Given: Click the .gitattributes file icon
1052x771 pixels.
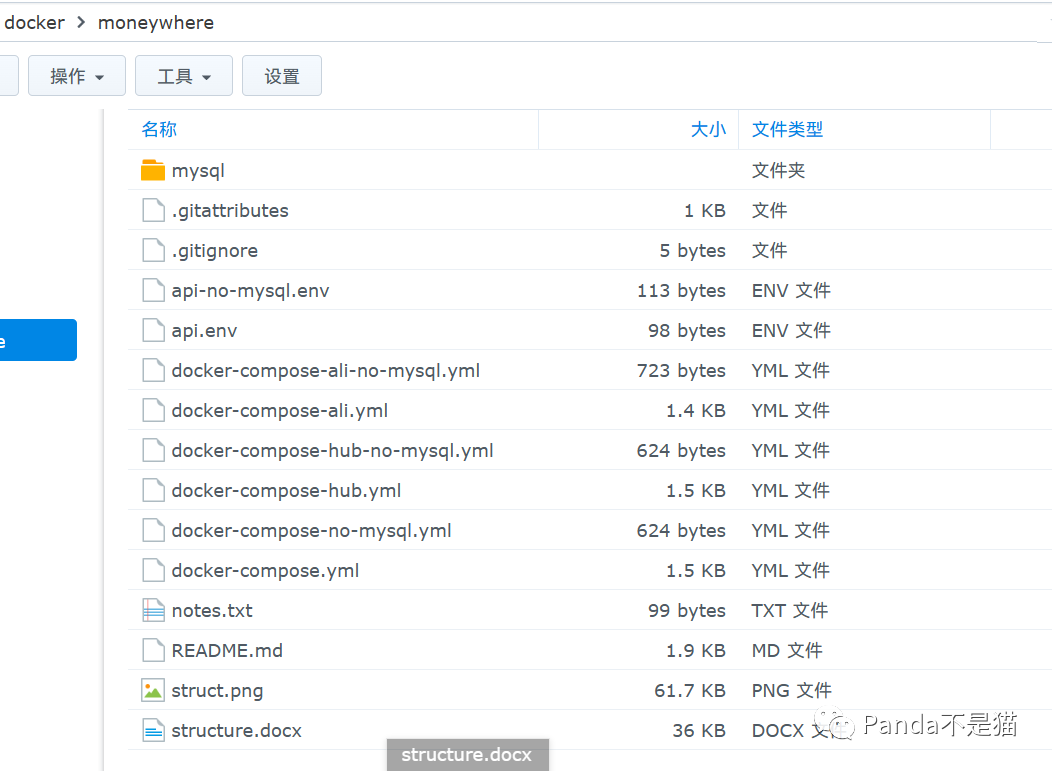Looking at the screenshot, I should pyautogui.click(x=153, y=210).
